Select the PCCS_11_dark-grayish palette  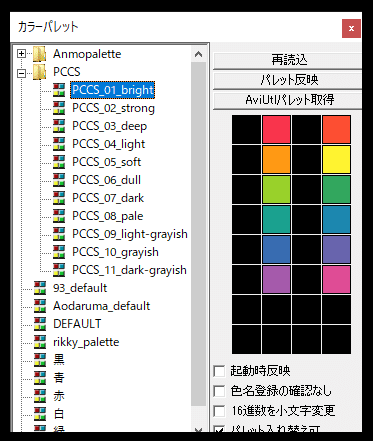pyautogui.click(x=129, y=270)
